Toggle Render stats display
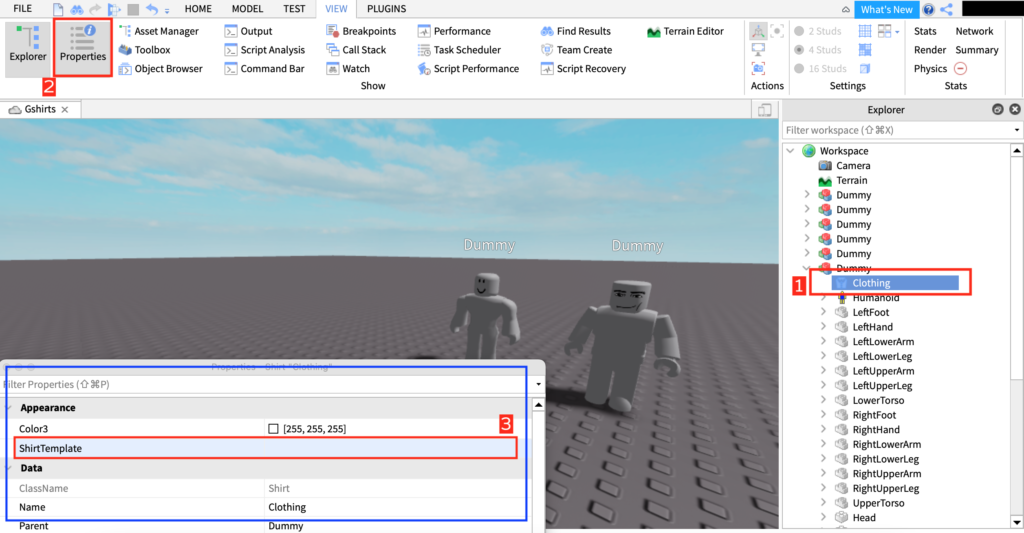This screenshot has height=533, width=1024. click(x=930, y=50)
